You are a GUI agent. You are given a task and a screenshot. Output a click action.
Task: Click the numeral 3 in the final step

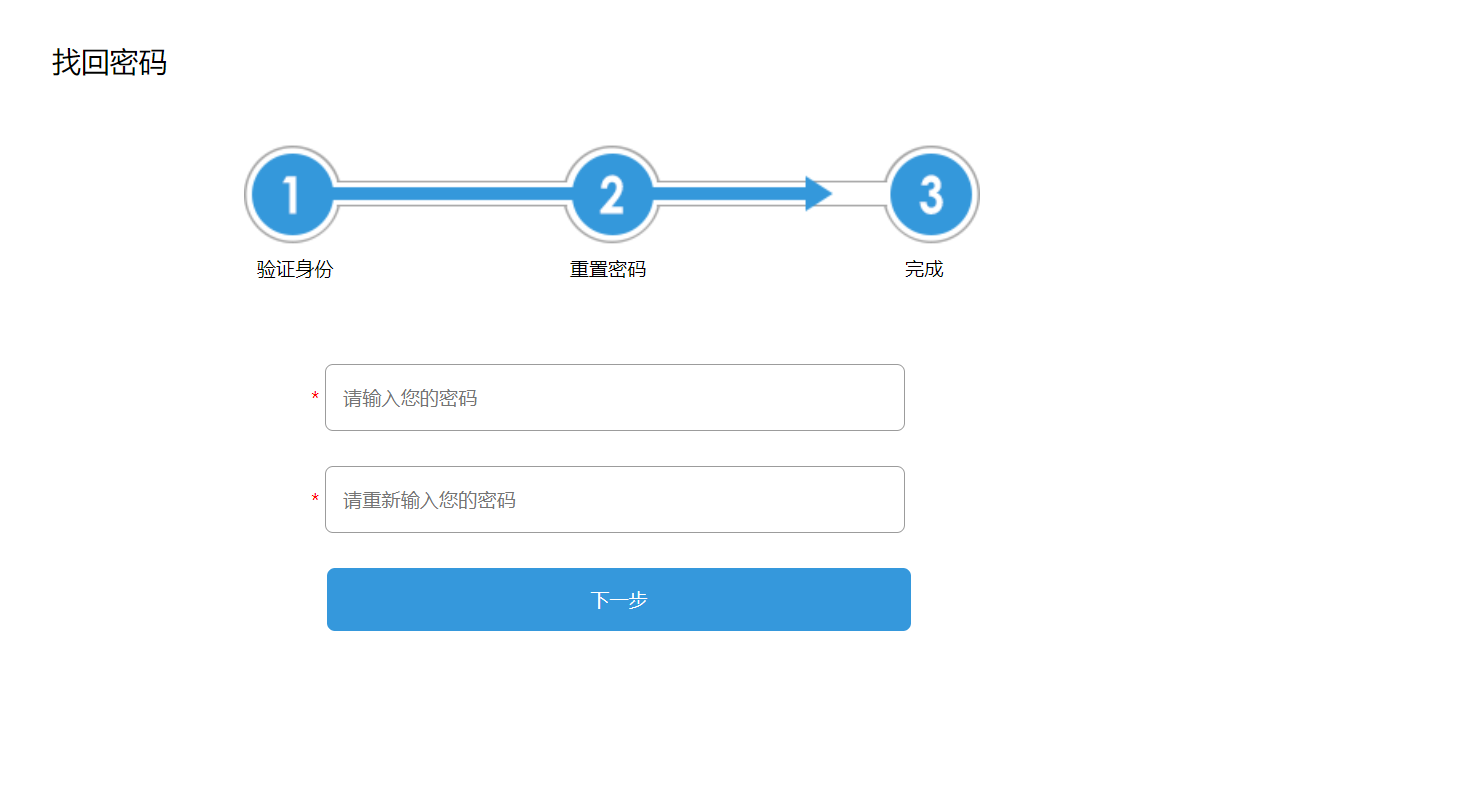931,195
